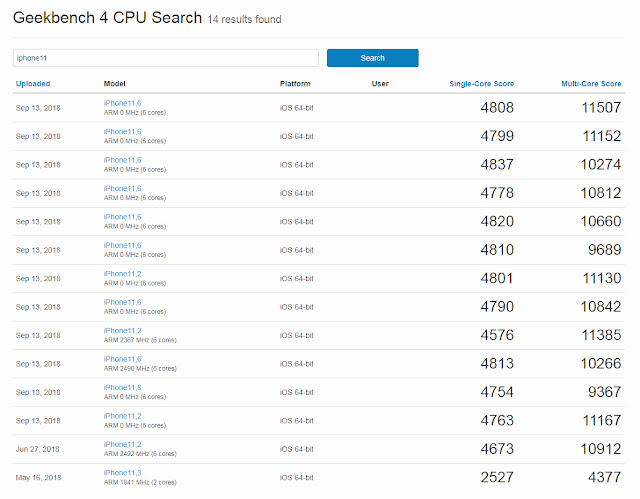The image size is (640, 499).
Task: Sort results by the Uploaded column header
Action: pos(33,84)
